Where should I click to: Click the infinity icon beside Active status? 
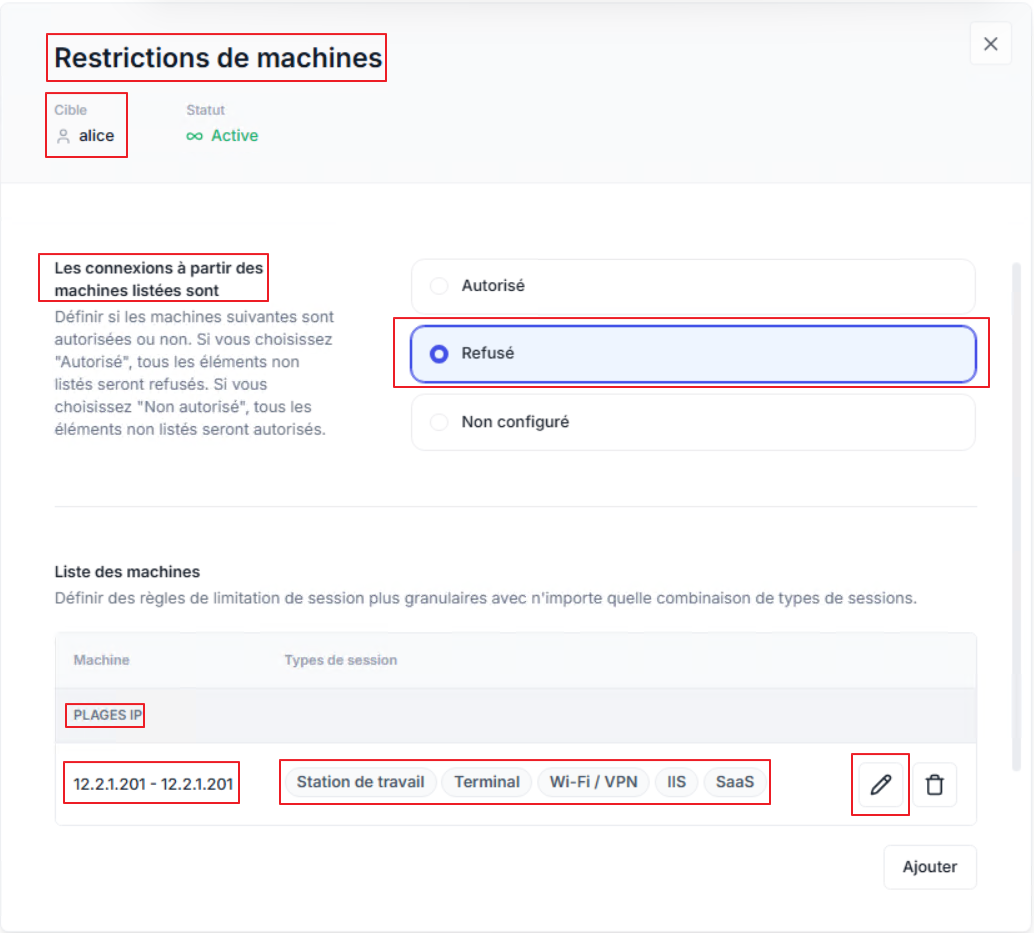pyautogui.click(x=194, y=136)
